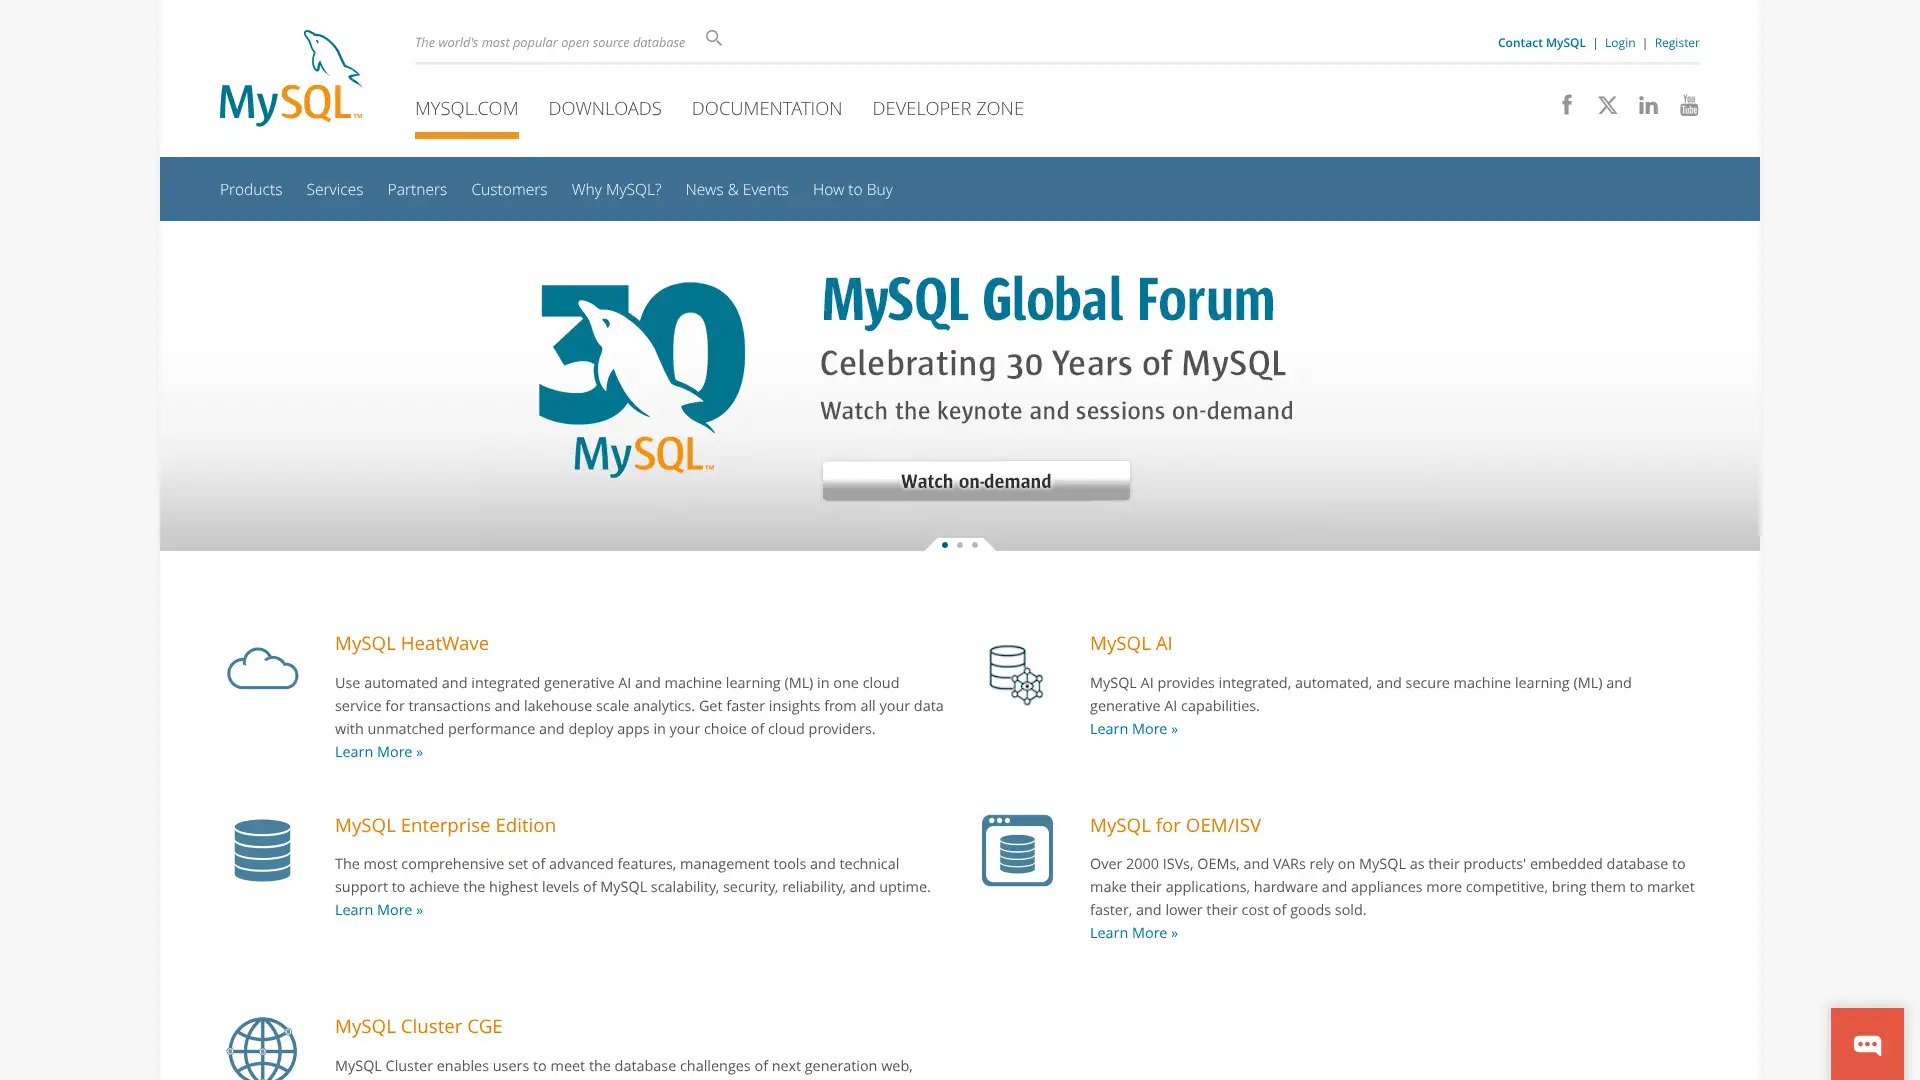Screen dimensions: 1920x1080
Task: Open the MySQL Enterprise Edition heading link
Action: point(445,825)
